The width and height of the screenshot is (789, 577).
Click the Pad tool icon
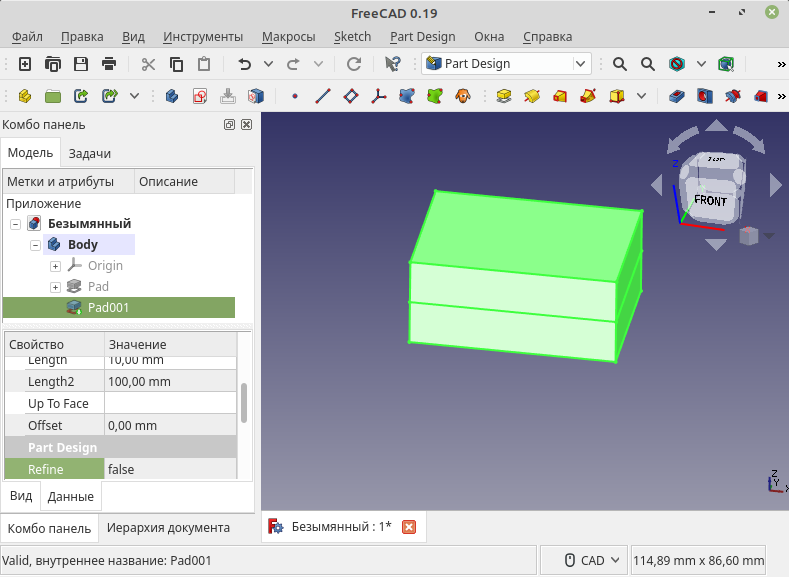[504, 96]
